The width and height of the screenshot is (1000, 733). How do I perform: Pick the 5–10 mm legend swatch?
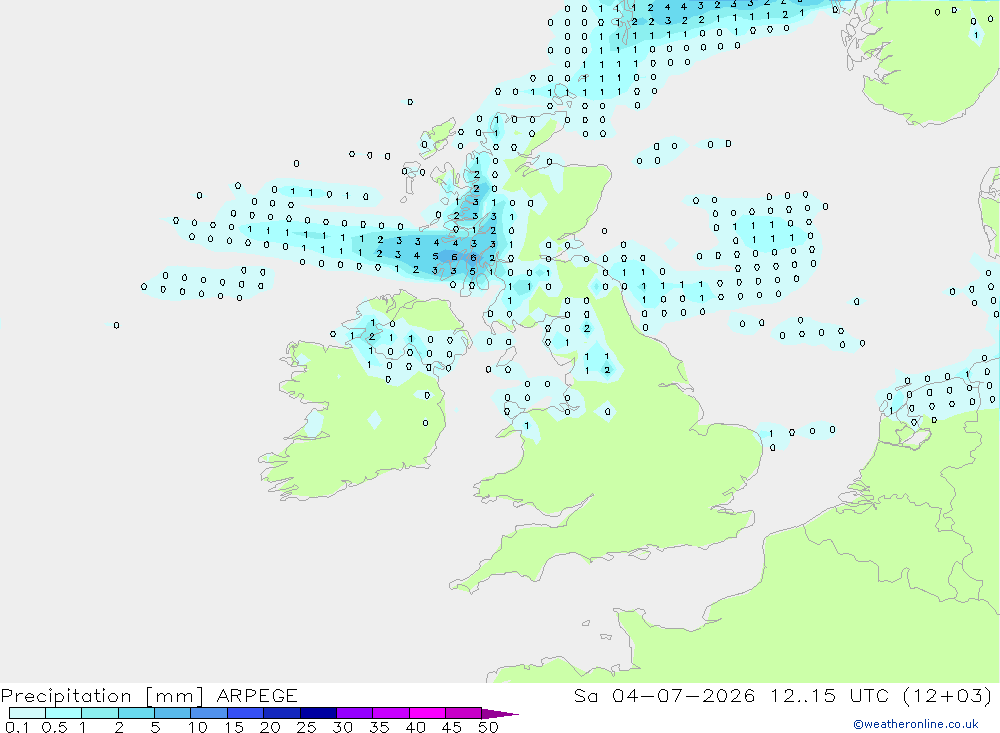tap(173, 713)
